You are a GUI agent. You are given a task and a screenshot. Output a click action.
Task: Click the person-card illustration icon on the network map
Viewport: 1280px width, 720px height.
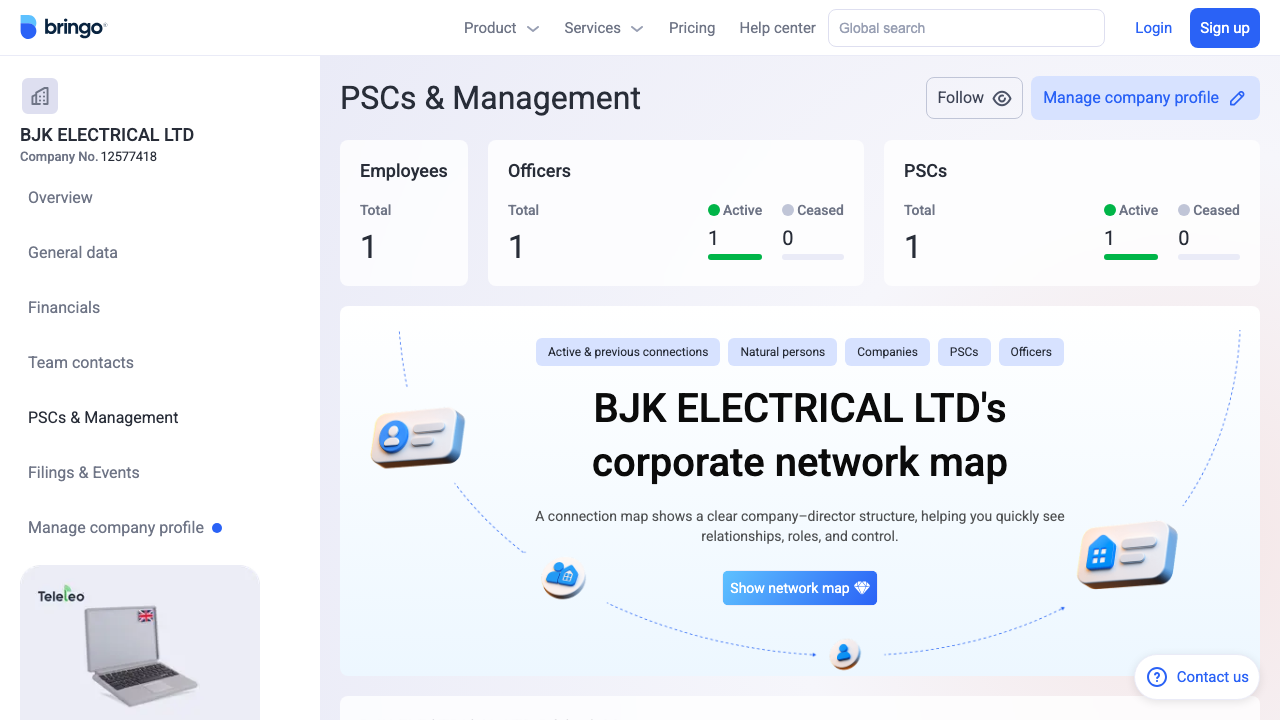tap(417, 437)
